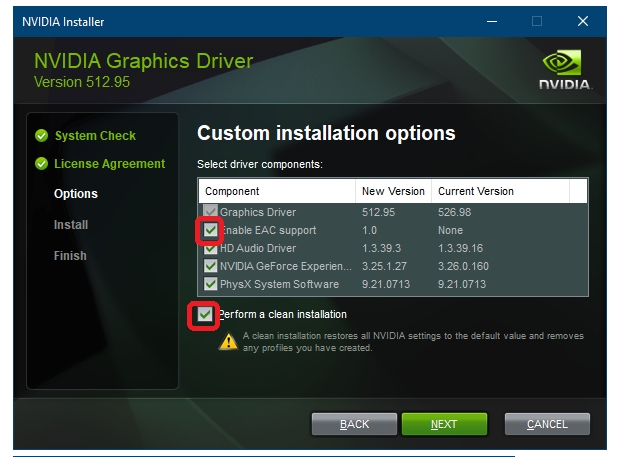Image resolution: width=619 pixels, height=457 pixels.
Task: Uncheck the Enable EAC support checkbox
Action: coord(210,231)
